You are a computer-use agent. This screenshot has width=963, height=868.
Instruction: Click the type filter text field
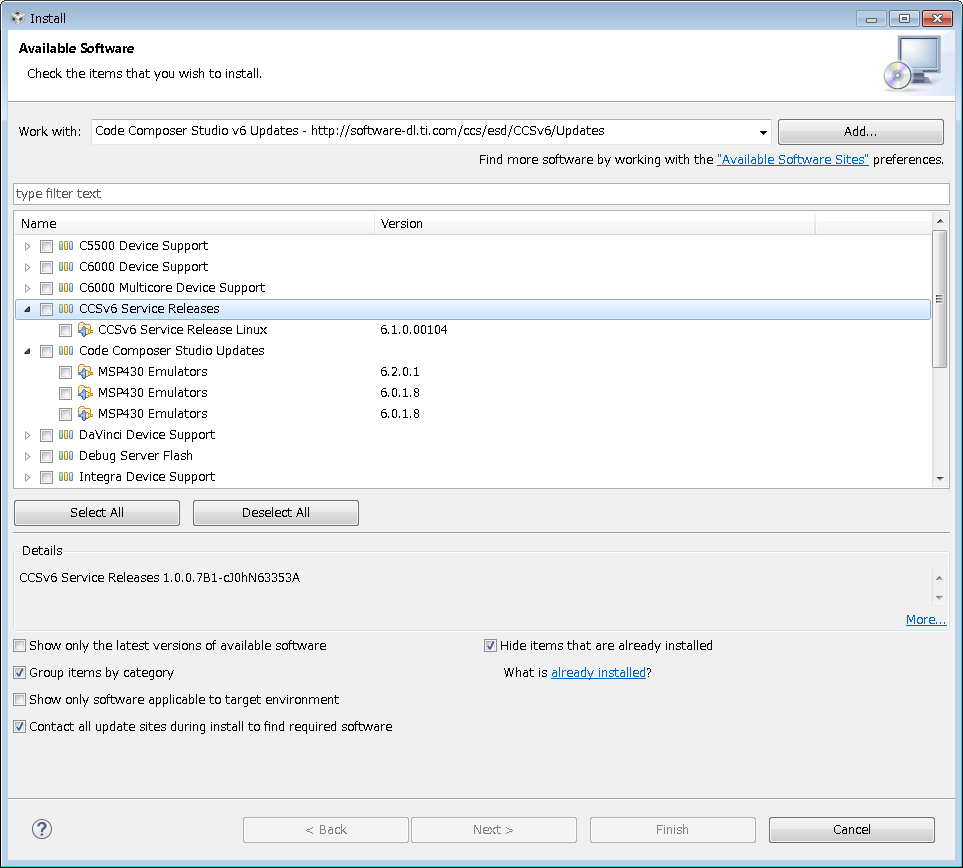point(482,194)
